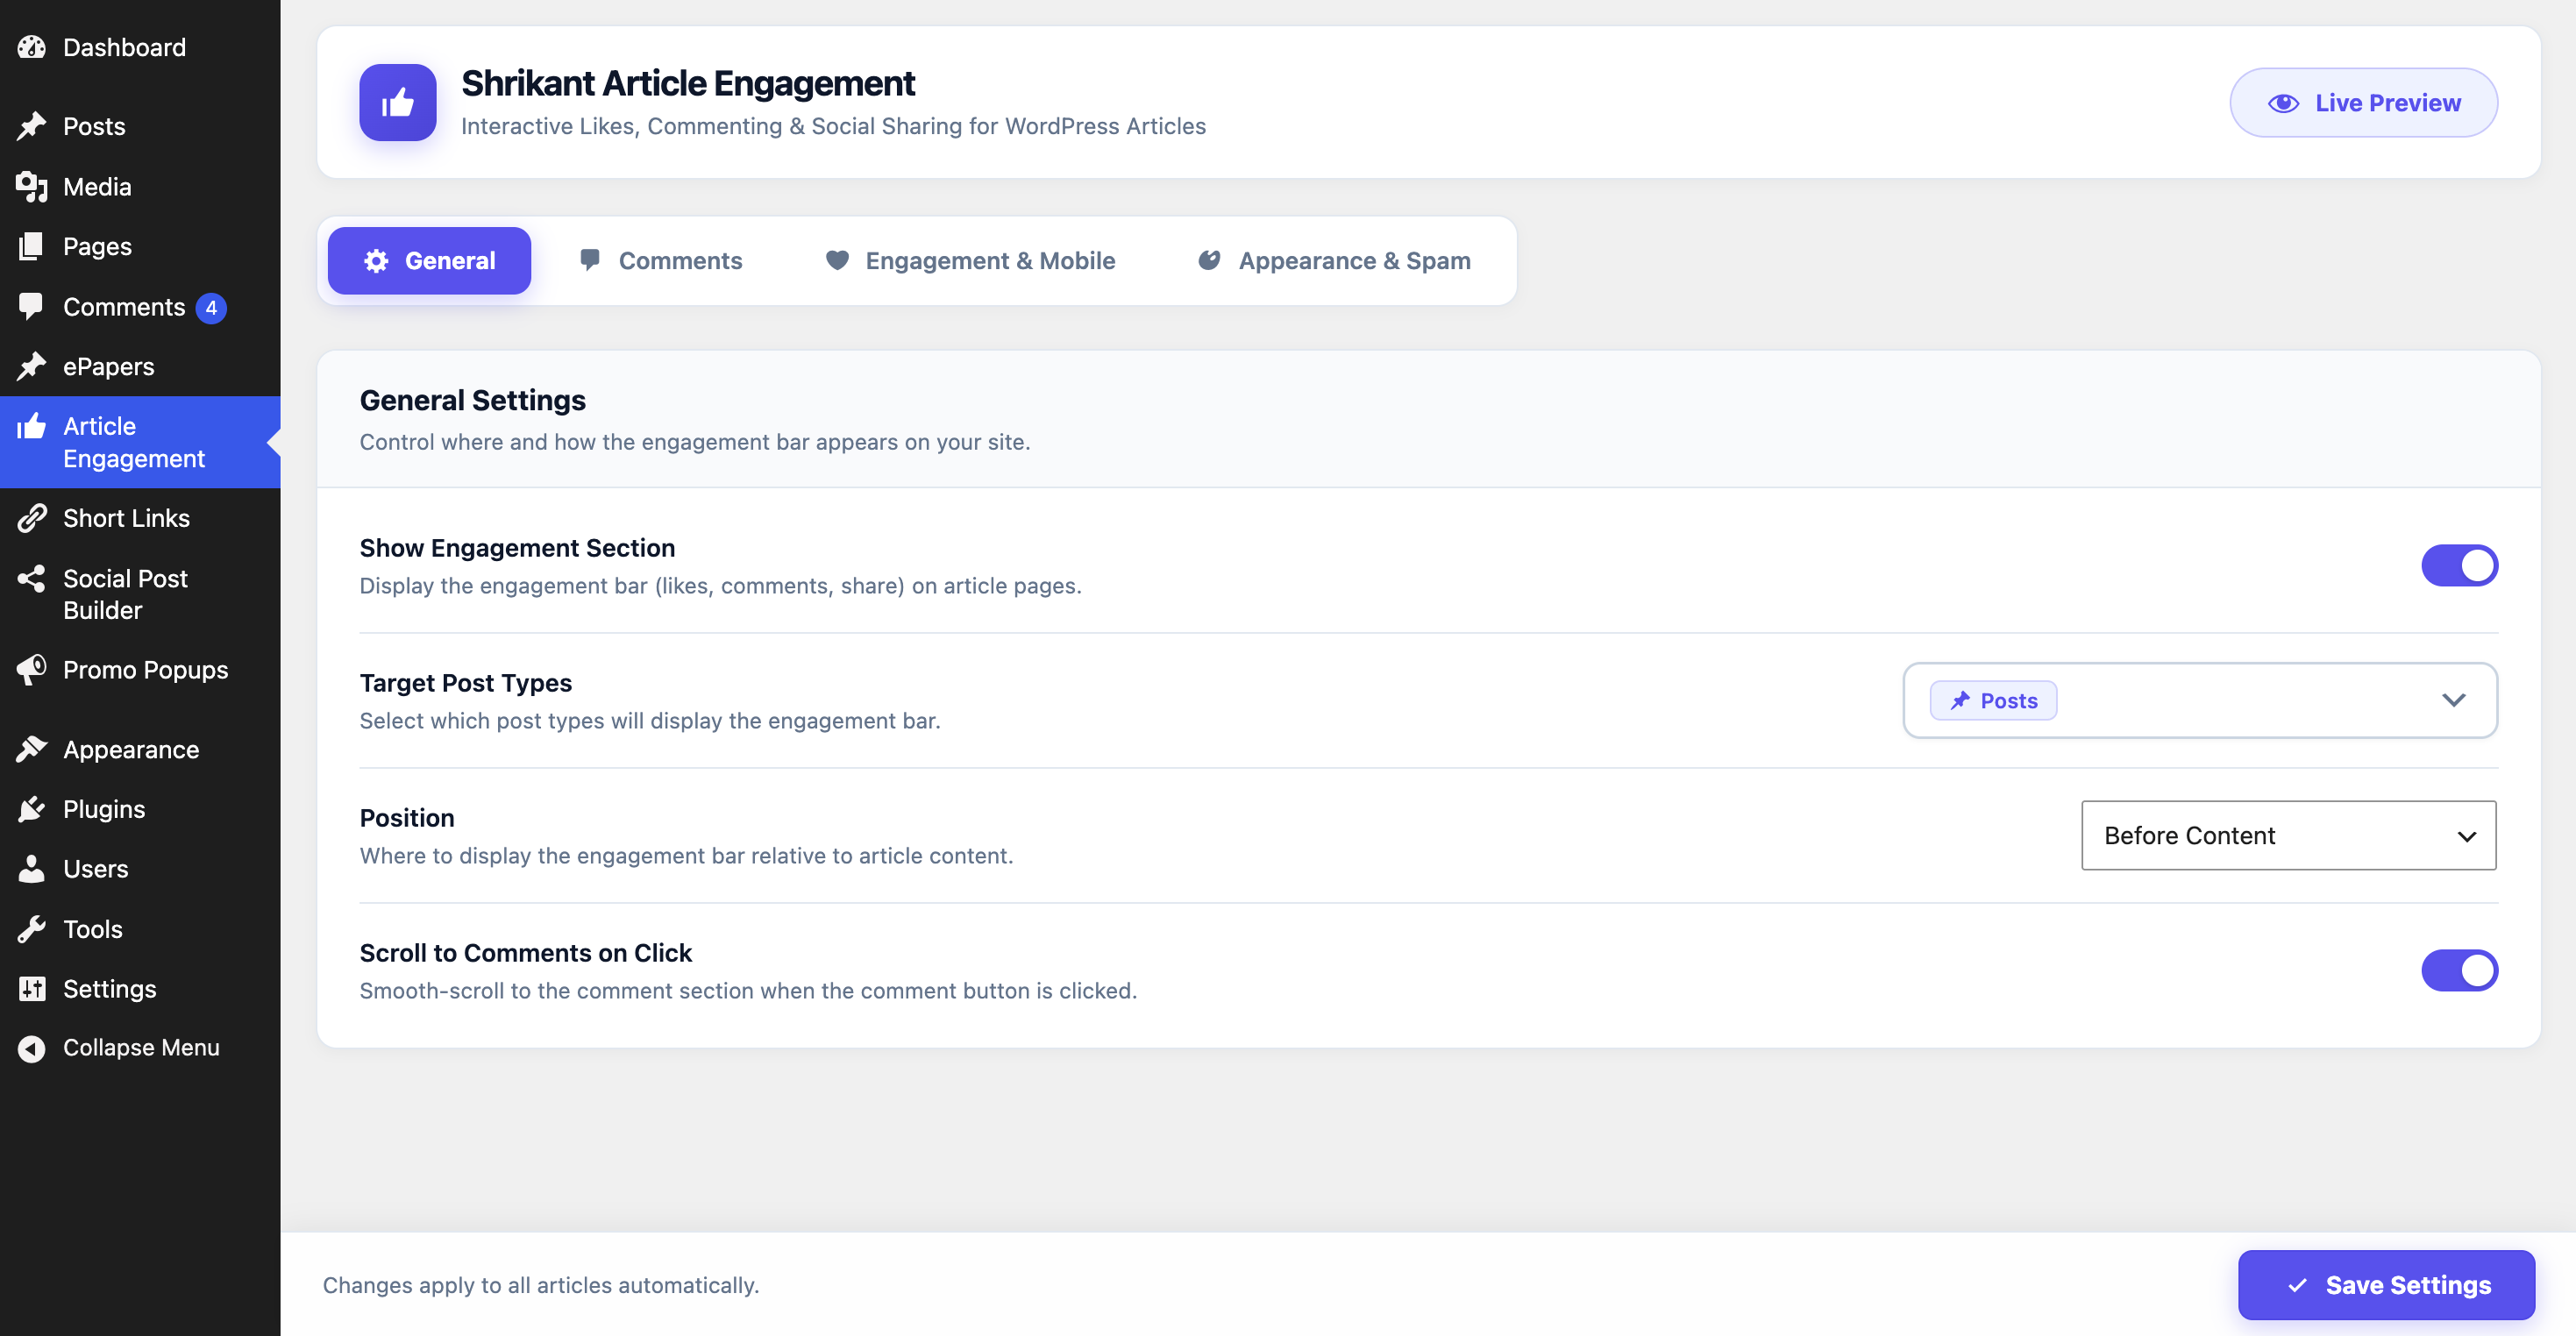Image resolution: width=2576 pixels, height=1336 pixels.
Task: Open Posts in the admin menu
Action: [140, 126]
